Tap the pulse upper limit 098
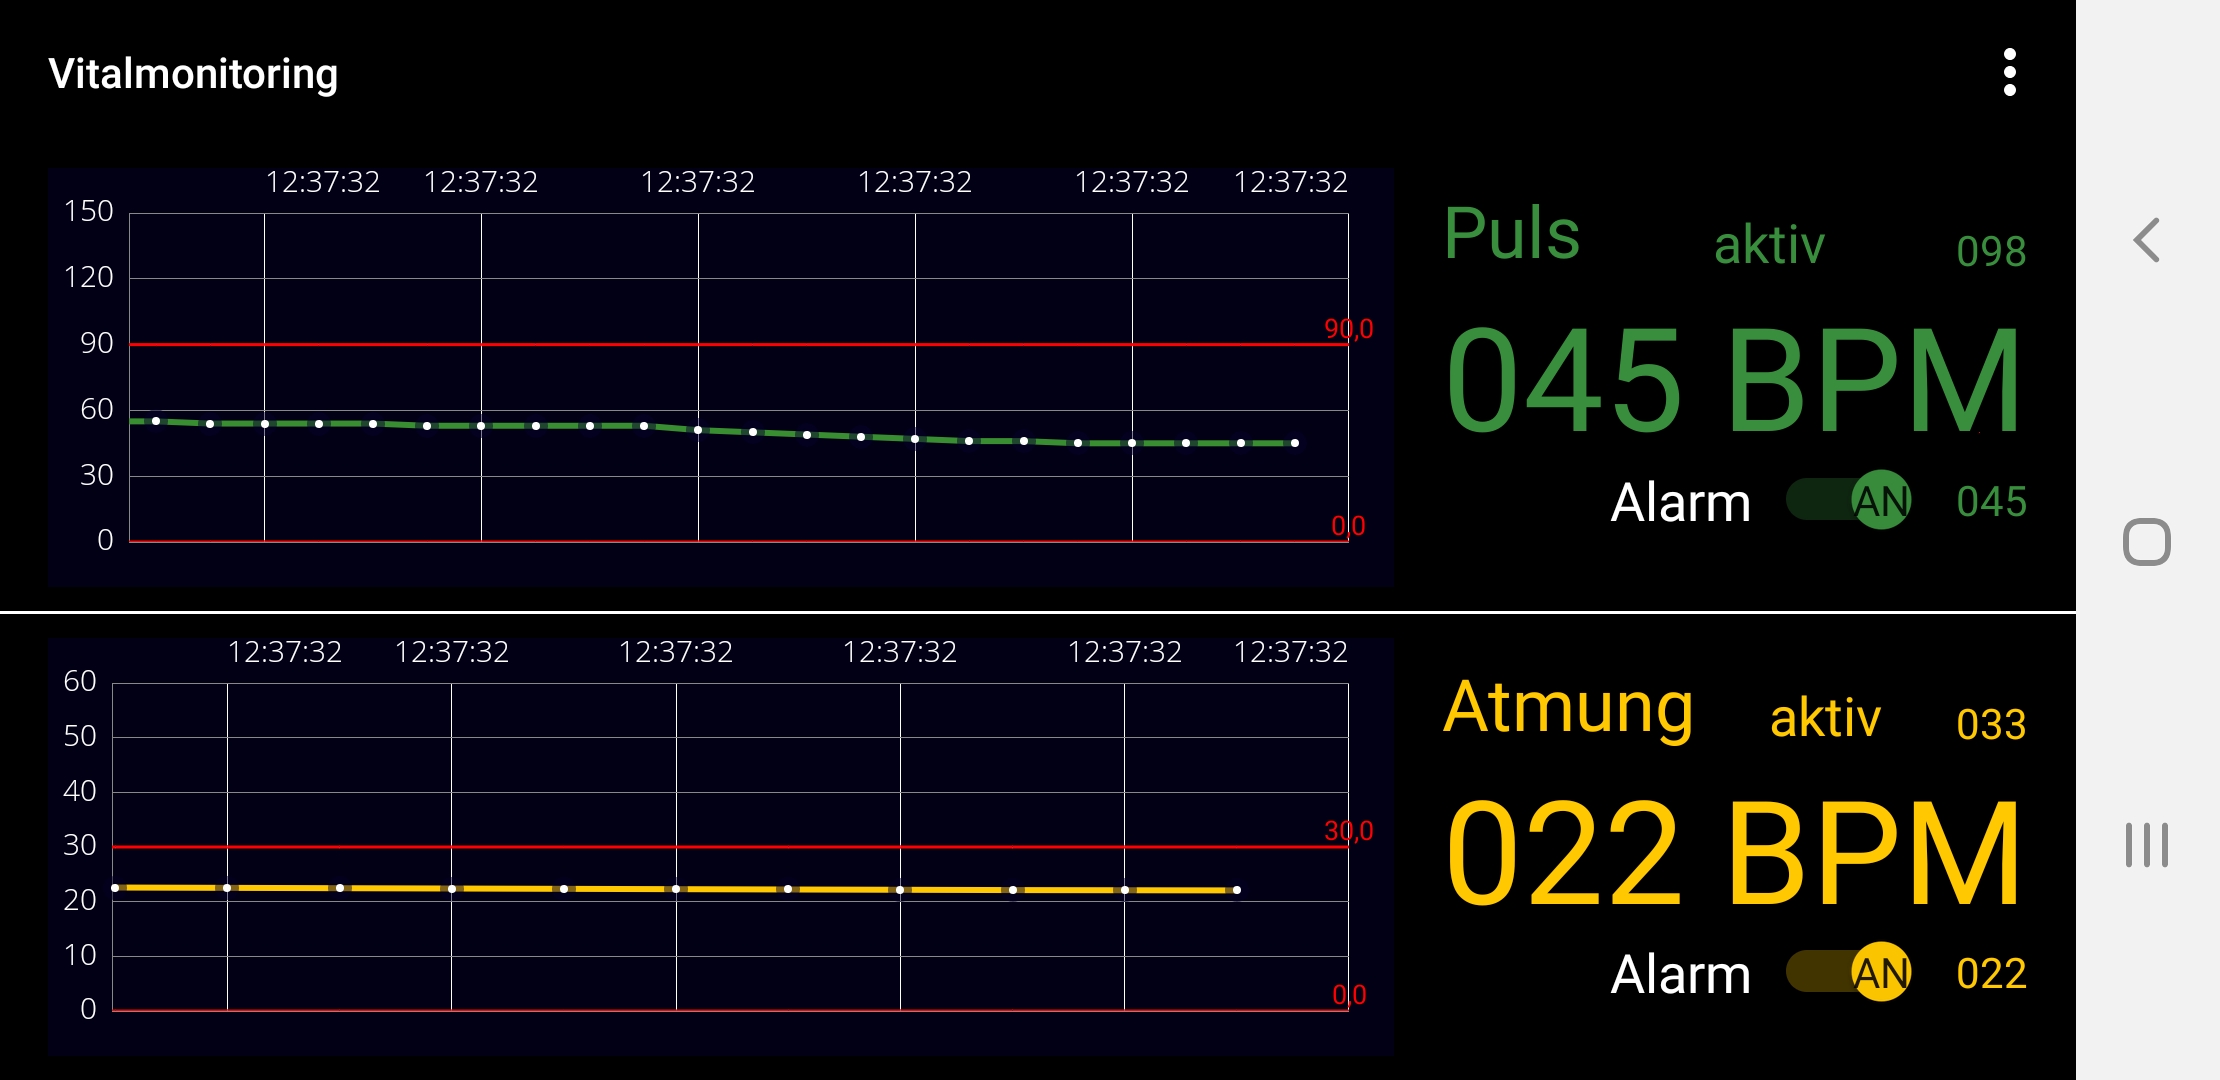The height and width of the screenshot is (1080, 2220). [x=1991, y=251]
